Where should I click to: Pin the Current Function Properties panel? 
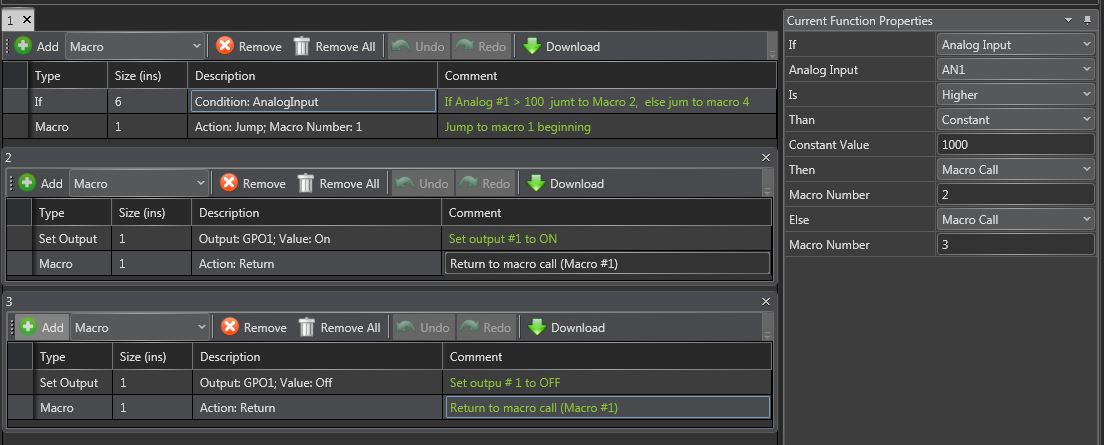coord(1087,20)
